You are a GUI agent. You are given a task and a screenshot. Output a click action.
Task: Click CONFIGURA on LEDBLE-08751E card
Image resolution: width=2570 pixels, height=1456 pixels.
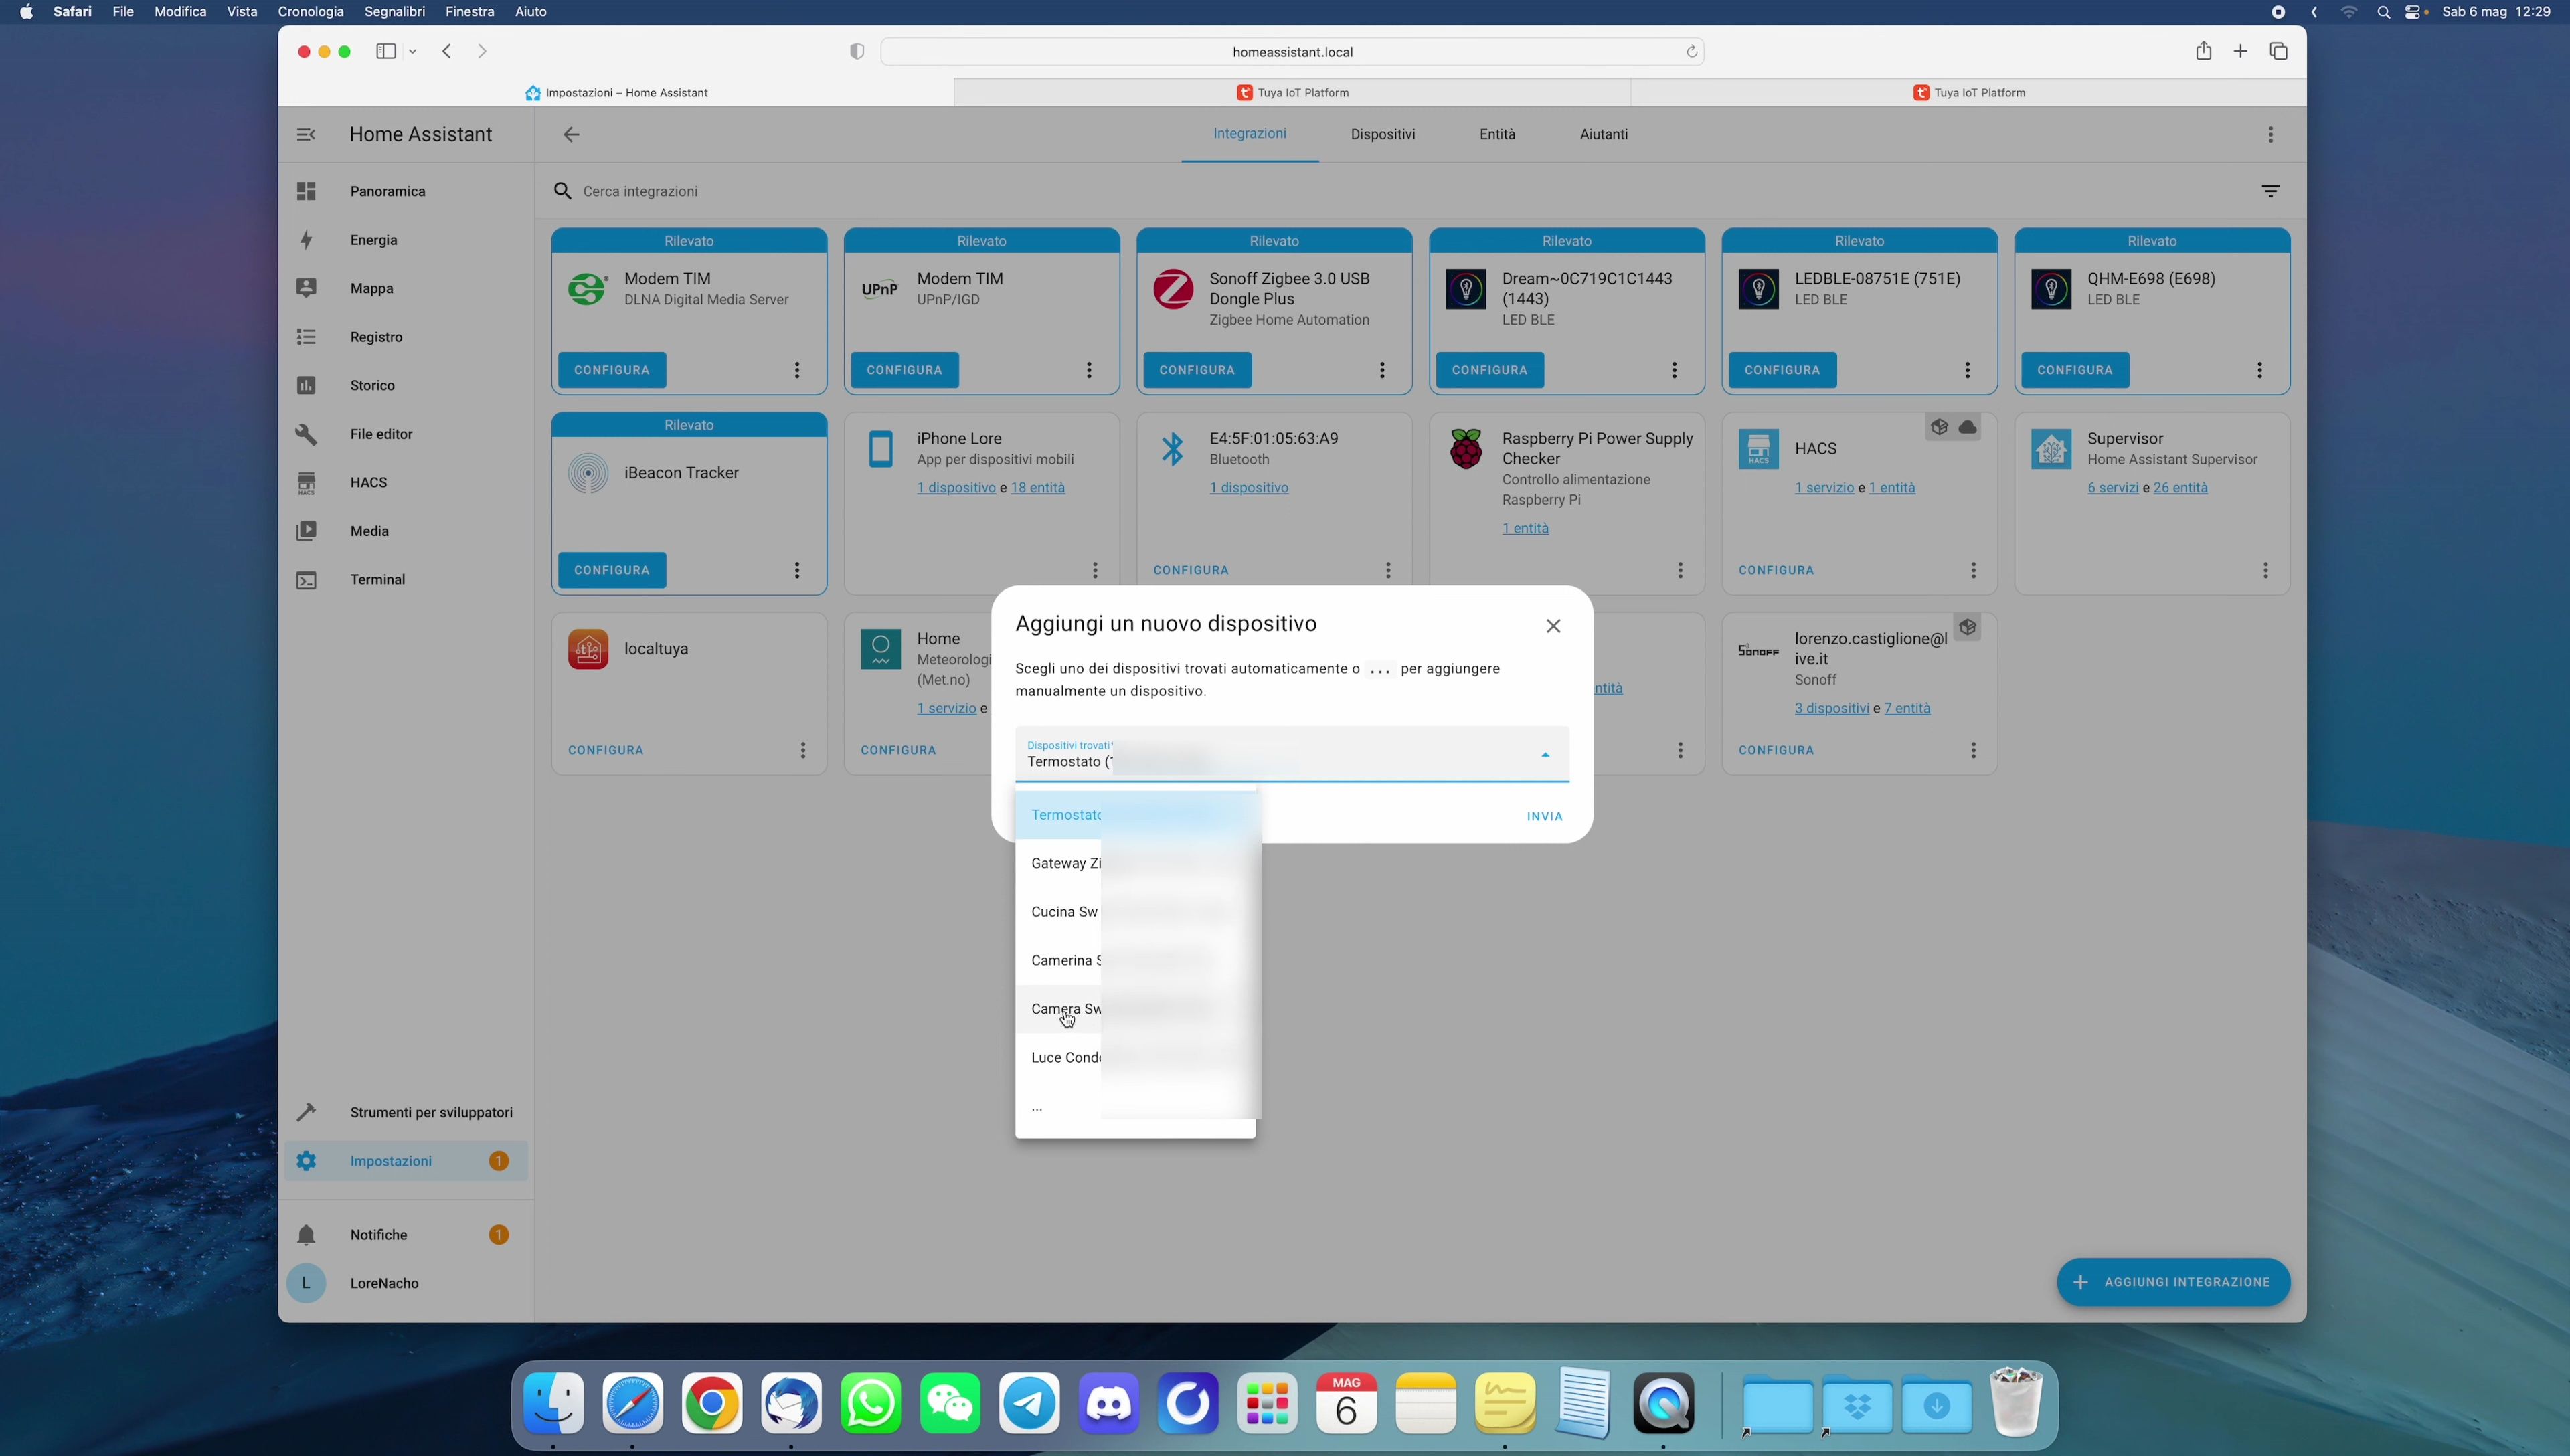(1782, 370)
